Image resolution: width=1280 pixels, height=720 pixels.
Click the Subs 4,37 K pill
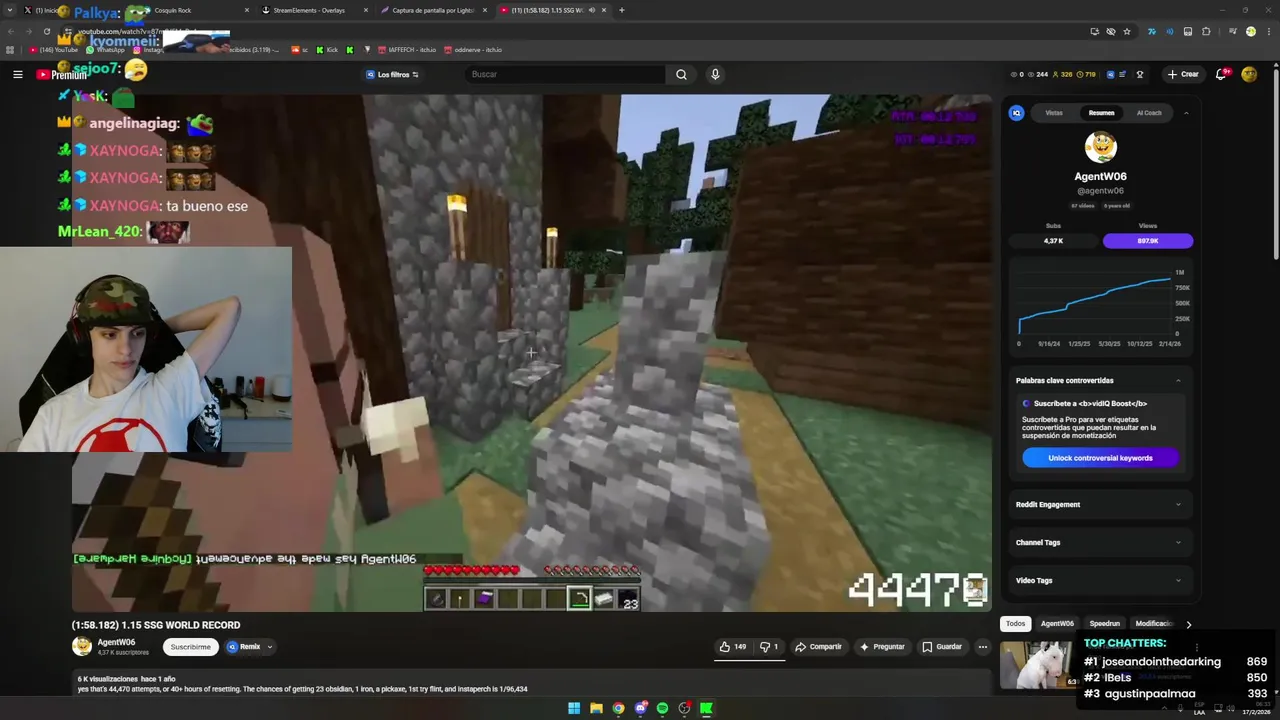(x=1053, y=241)
